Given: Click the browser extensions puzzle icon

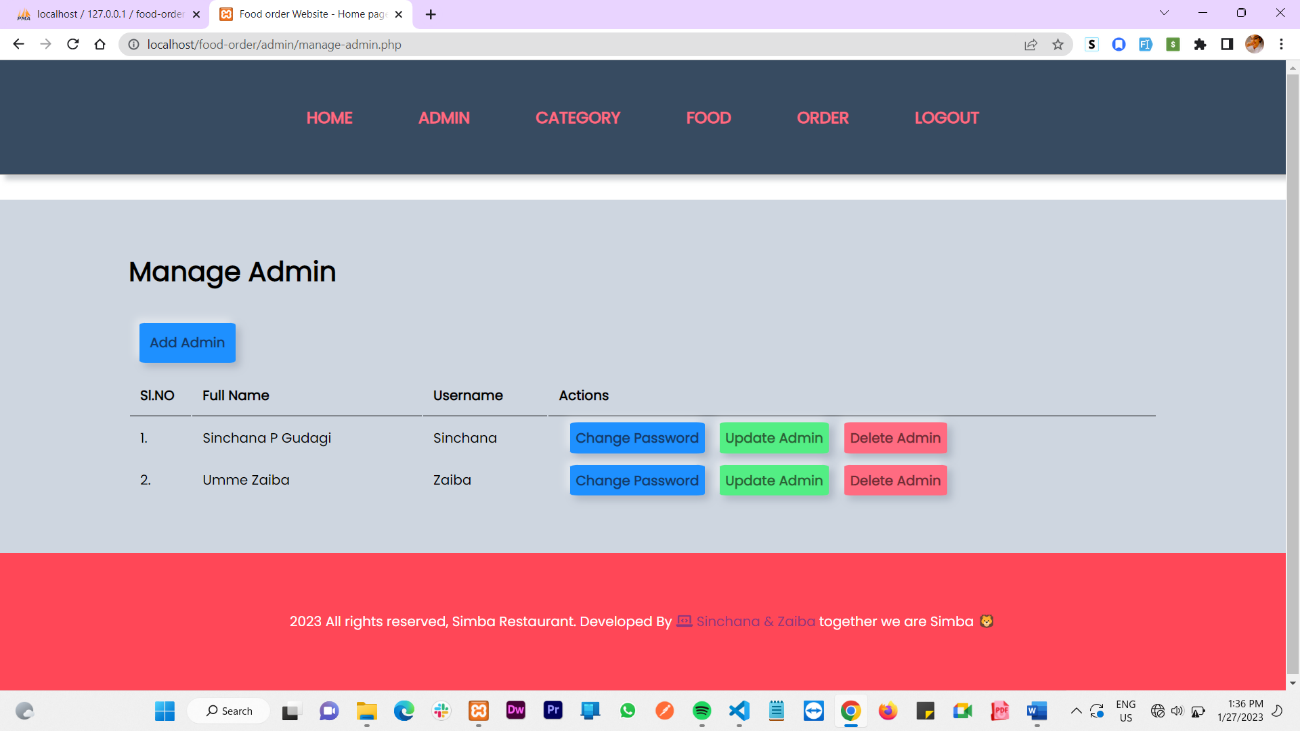Looking at the screenshot, I should pos(1199,44).
